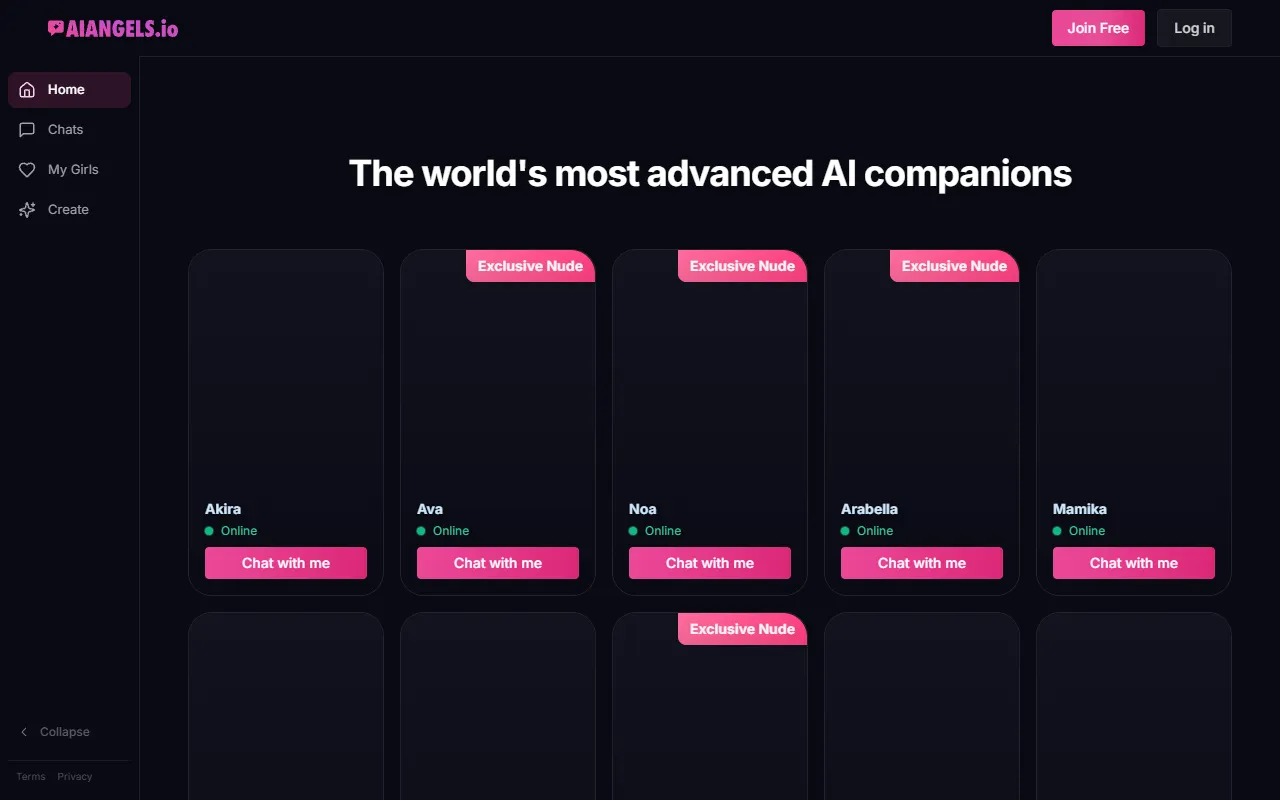The width and height of the screenshot is (1280, 800).
Task: Click the My Girls heart icon
Action: pyautogui.click(x=27, y=170)
